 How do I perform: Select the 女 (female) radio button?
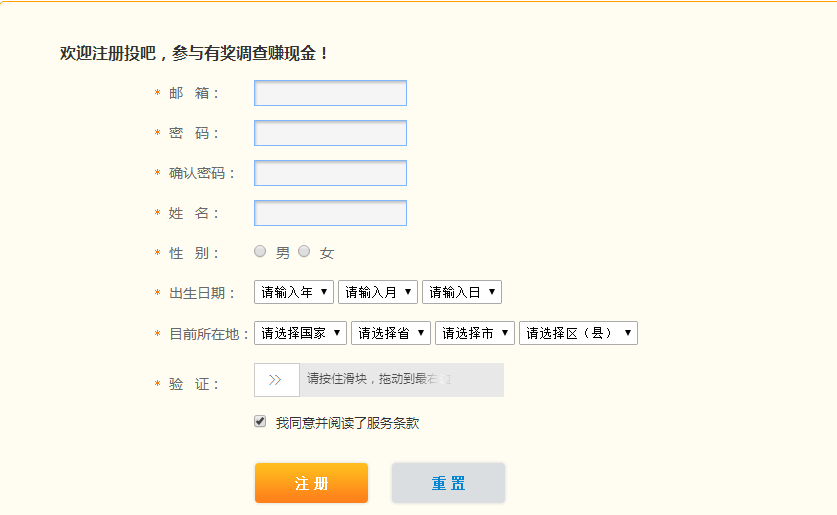point(304,252)
